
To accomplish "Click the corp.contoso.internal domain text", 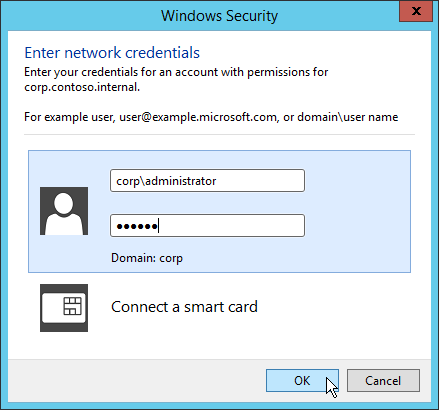I will point(82,87).
